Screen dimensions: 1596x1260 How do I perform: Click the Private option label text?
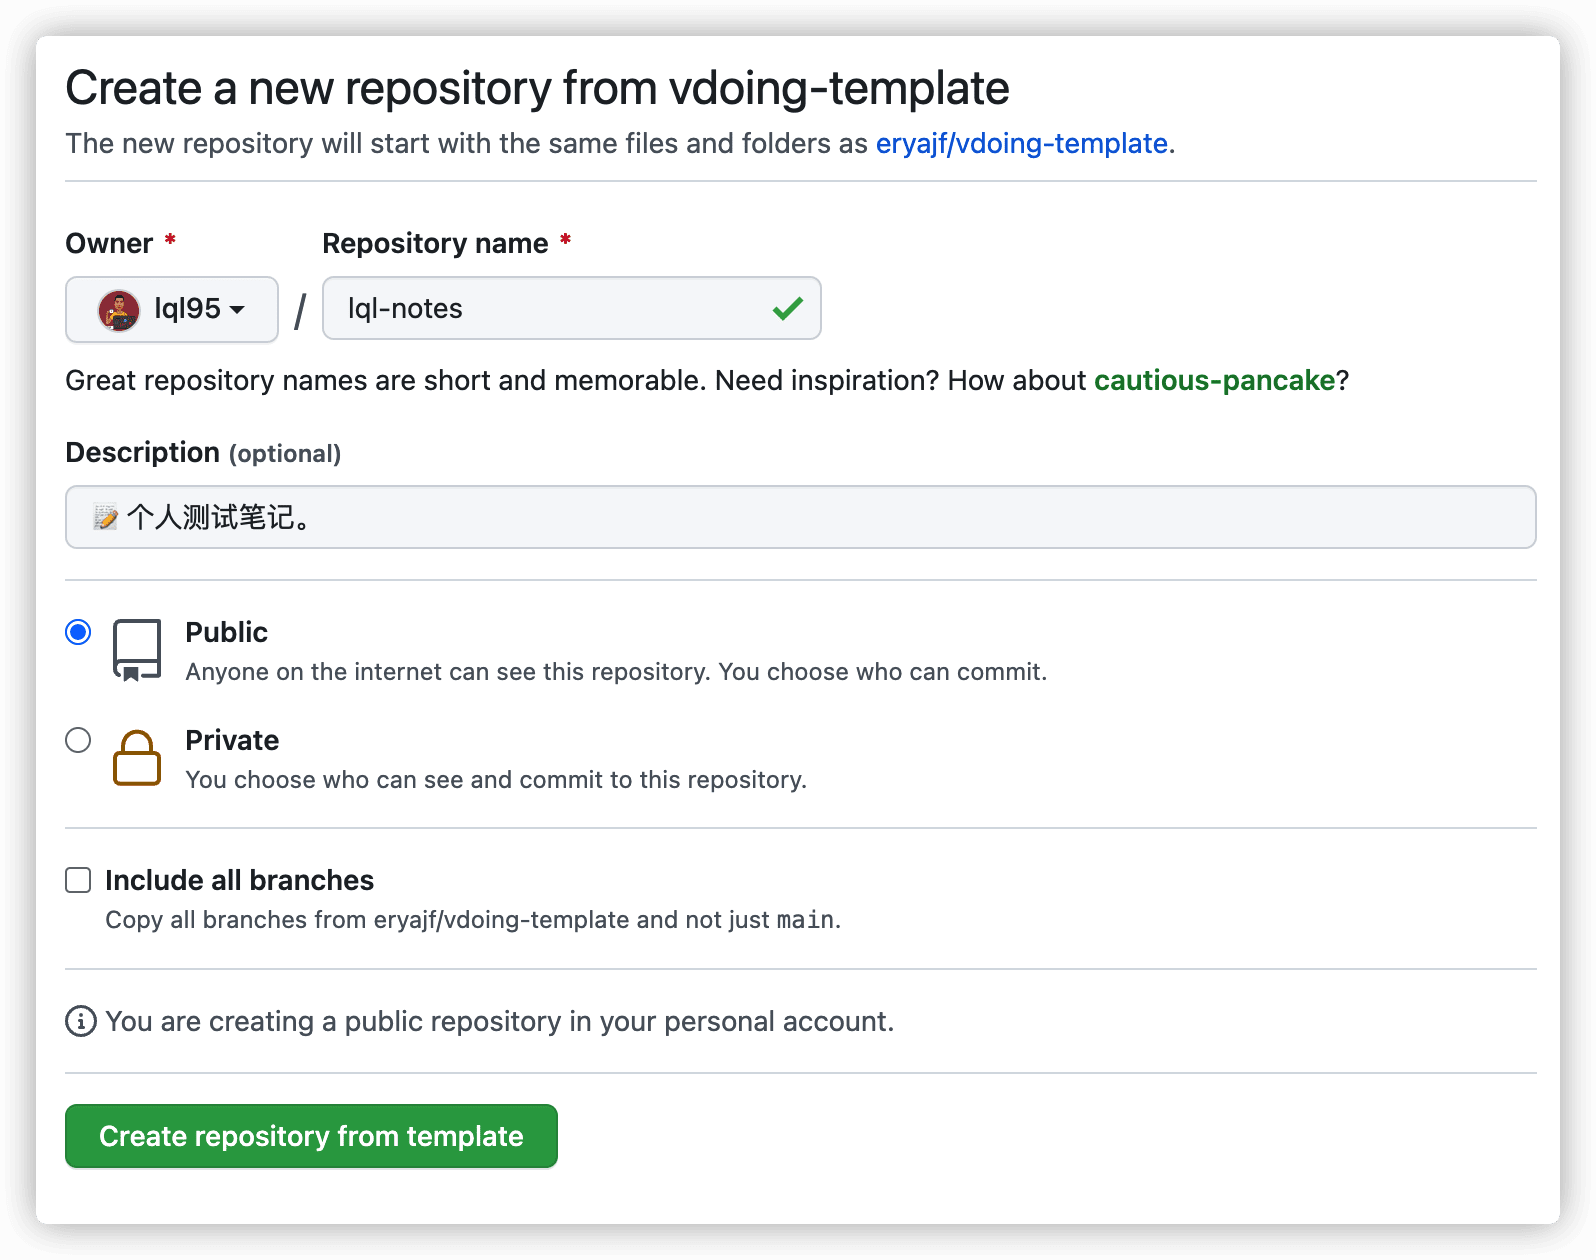point(232,740)
